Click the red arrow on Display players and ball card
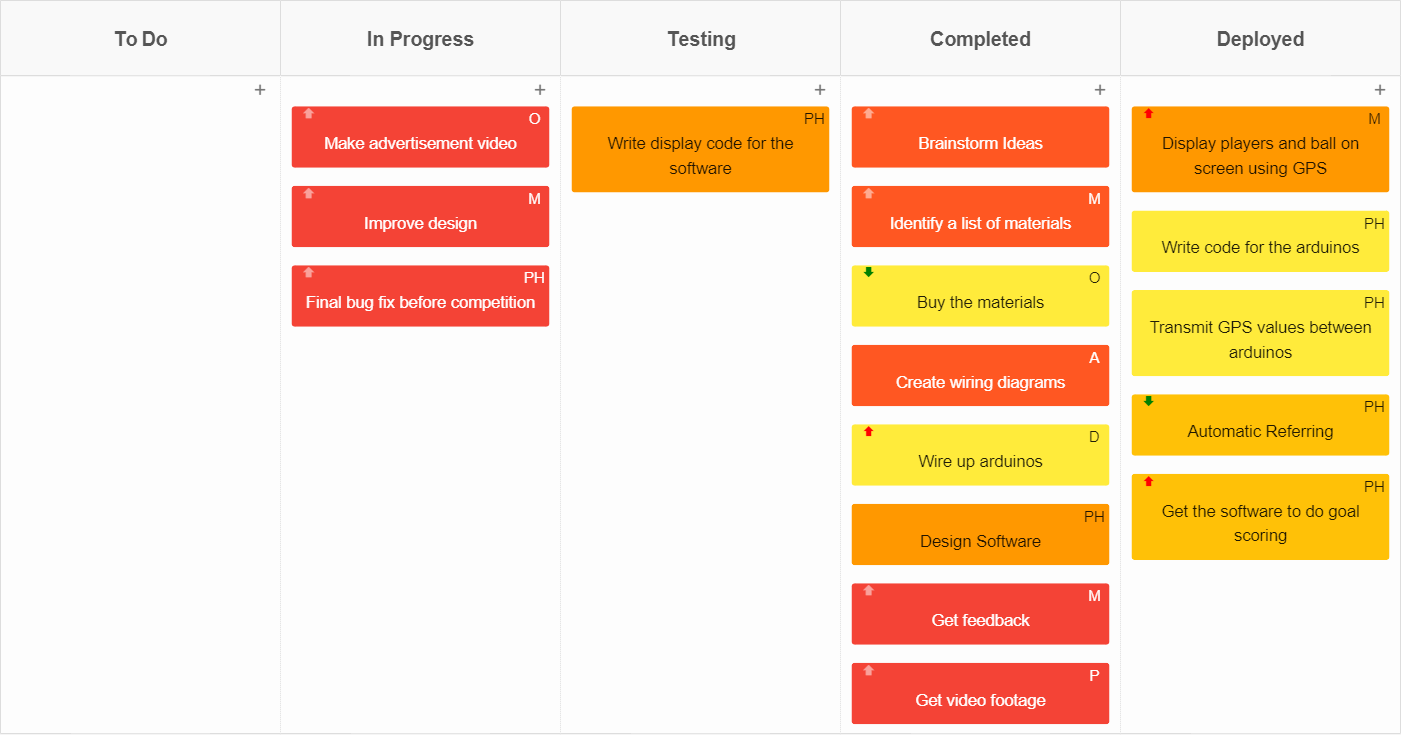 [x=1146, y=112]
